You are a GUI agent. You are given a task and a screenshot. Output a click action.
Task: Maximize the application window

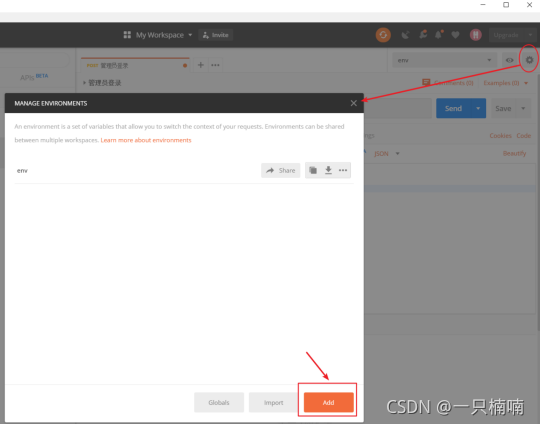(x=506, y=5)
